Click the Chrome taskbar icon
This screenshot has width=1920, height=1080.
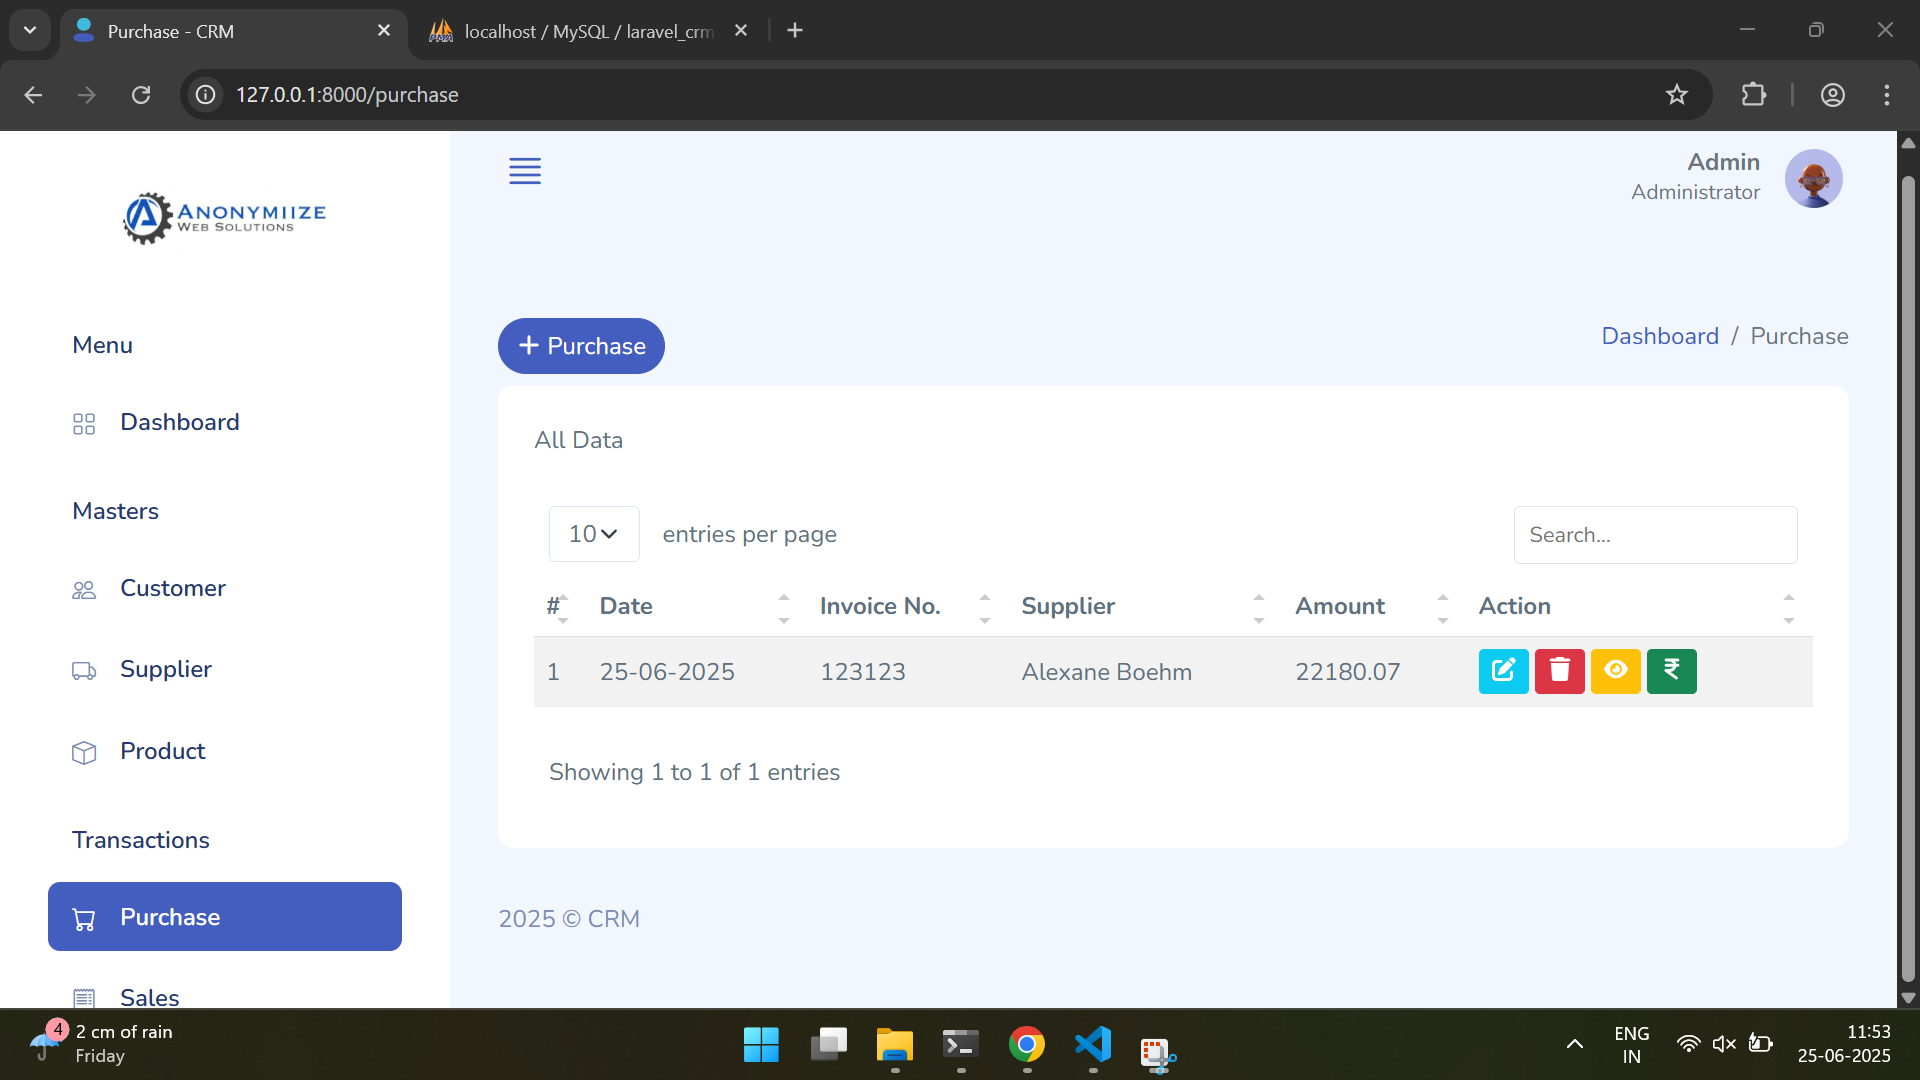tap(1026, 1045)
